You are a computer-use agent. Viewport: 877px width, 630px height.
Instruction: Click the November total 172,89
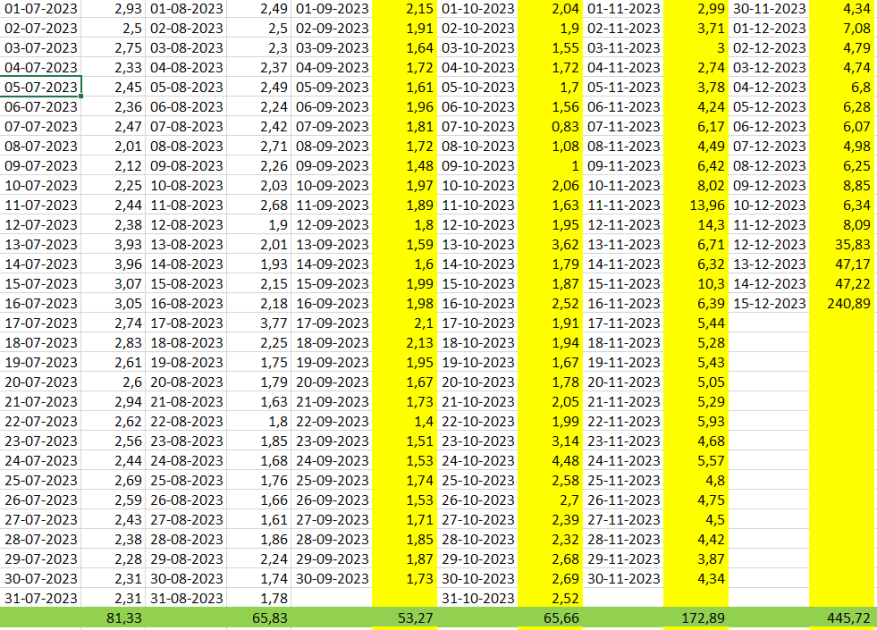point(703,618)
